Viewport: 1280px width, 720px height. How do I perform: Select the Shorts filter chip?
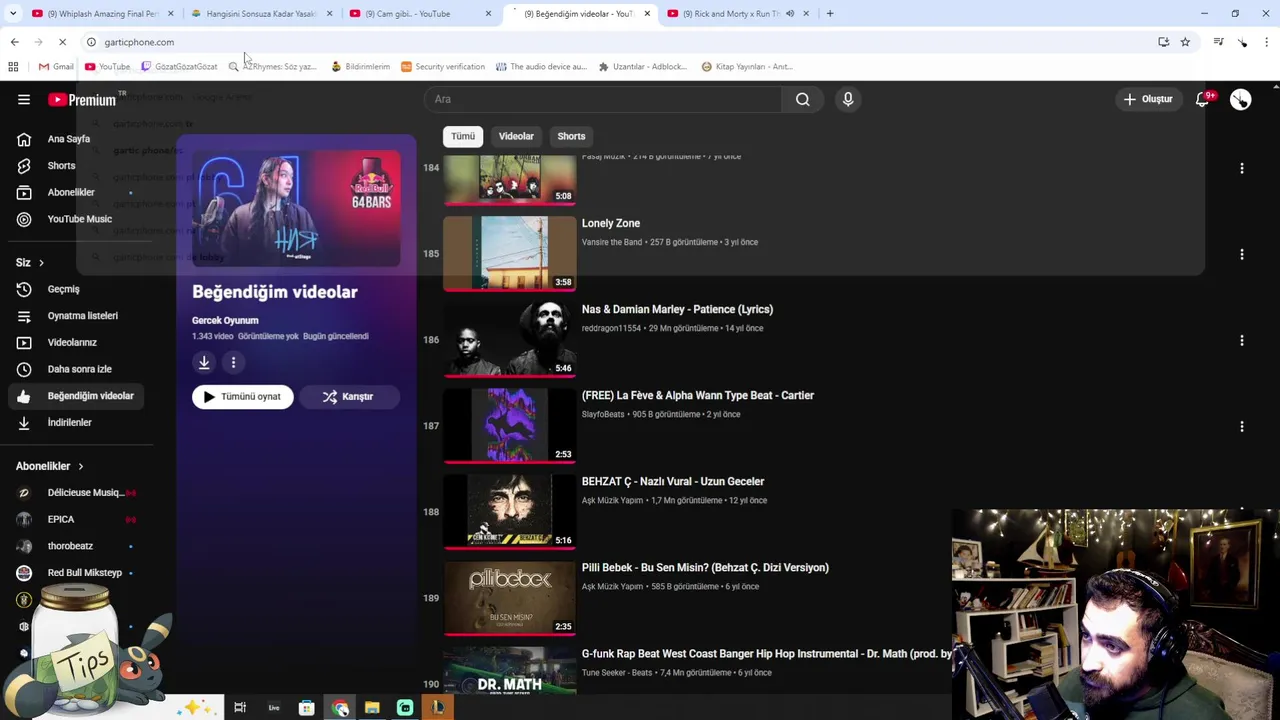pos(571,136)
